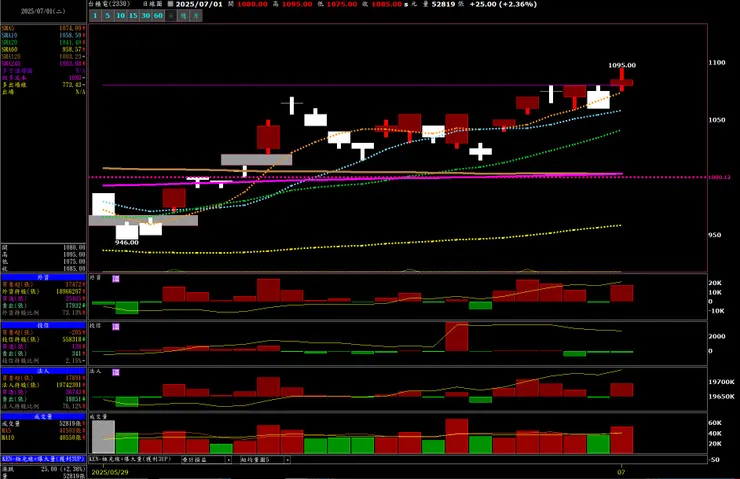Image resolution: width=740 pixels, height=479 pixels.
Task: Switch chart to 30-minute period
Action: coord(146,16)
